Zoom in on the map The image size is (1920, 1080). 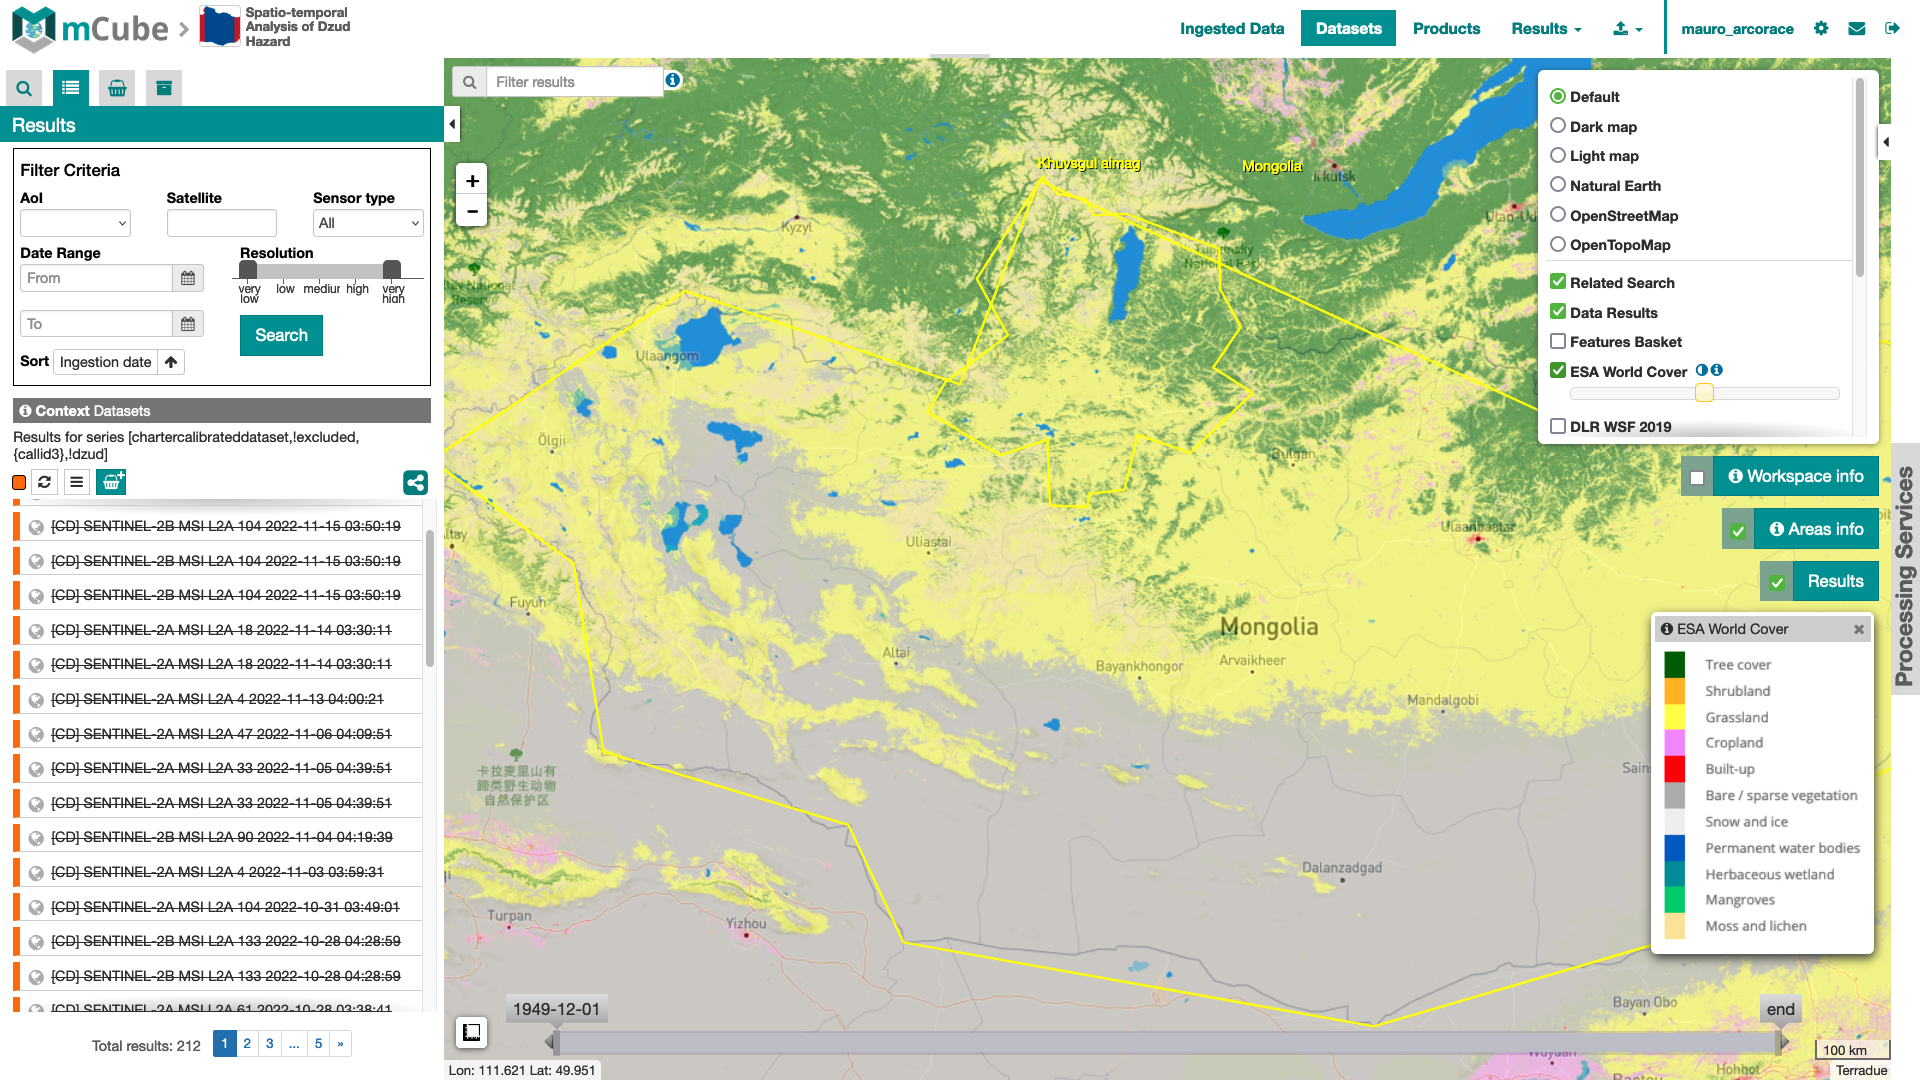click(x=472, y=181)
